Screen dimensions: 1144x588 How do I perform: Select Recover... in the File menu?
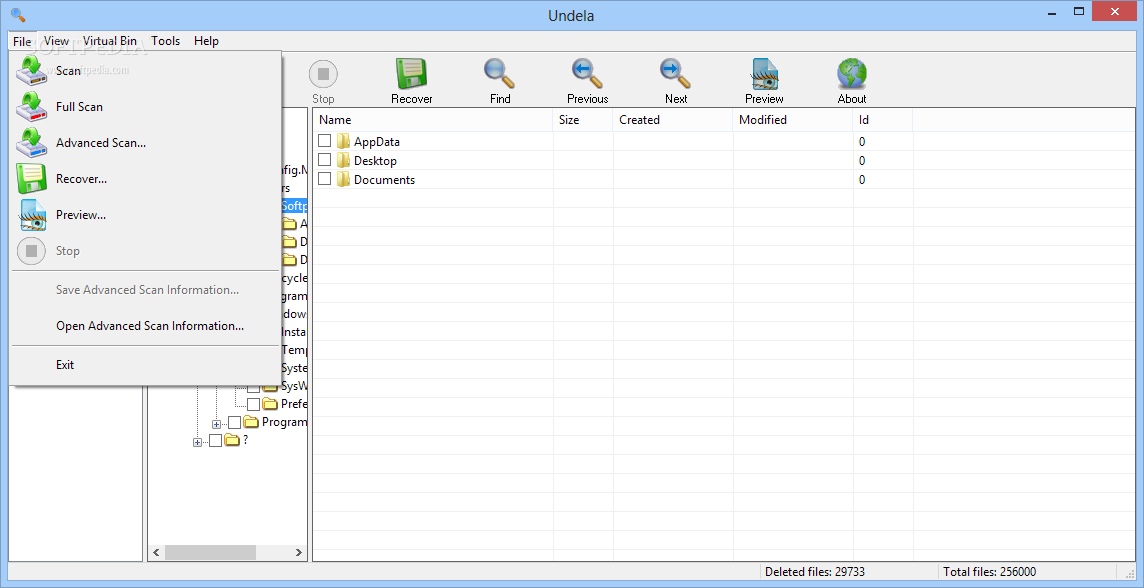pyautogui.click(x=144, y=179)
